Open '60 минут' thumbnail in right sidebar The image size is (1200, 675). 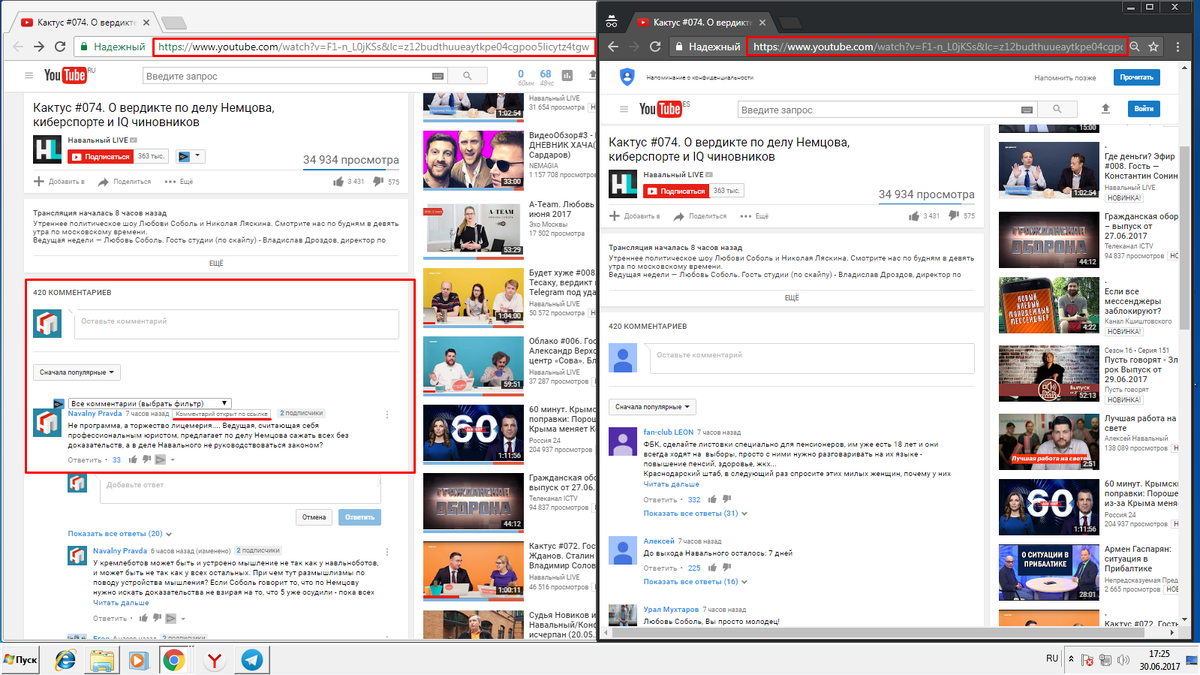pyautogui.click(x=1049, y=507)
